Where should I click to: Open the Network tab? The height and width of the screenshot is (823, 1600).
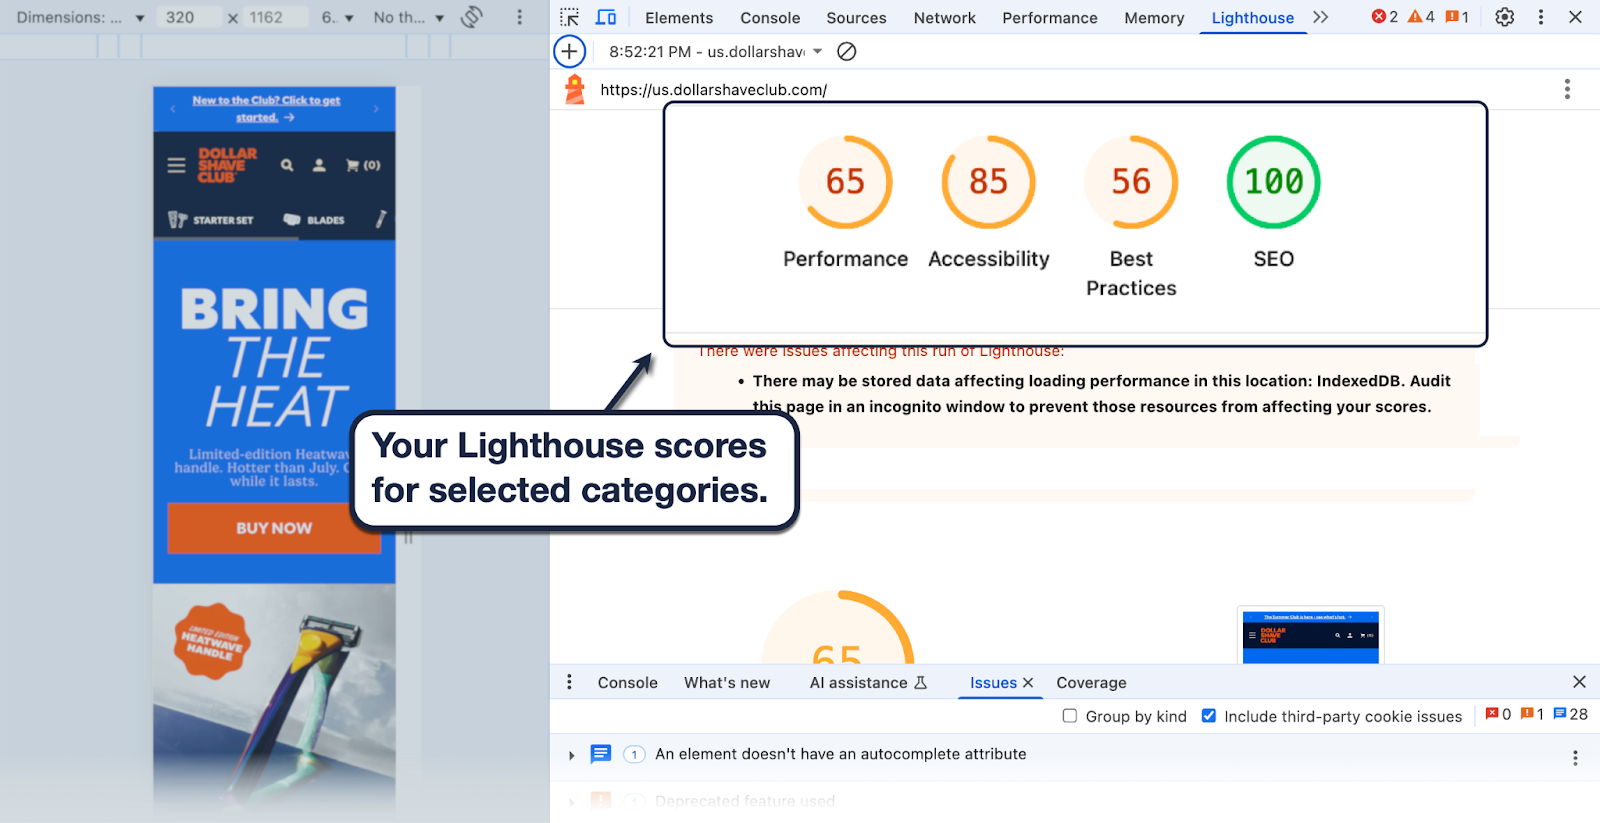tap(944, 18)
